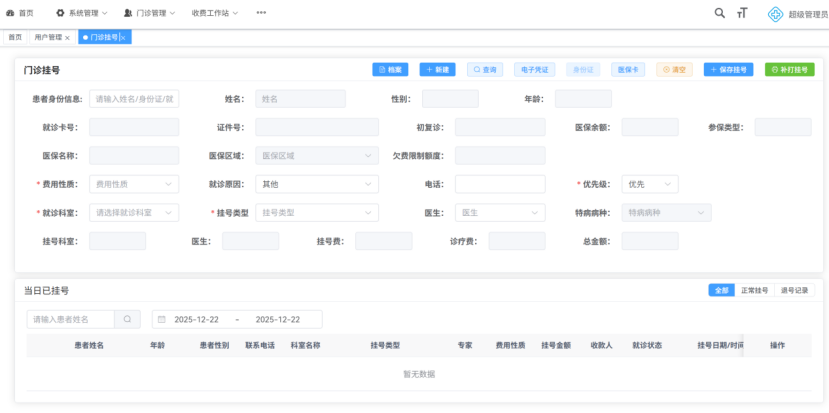Click the 保存挂号 button
The image size is (829, 413).
[729, 70]
